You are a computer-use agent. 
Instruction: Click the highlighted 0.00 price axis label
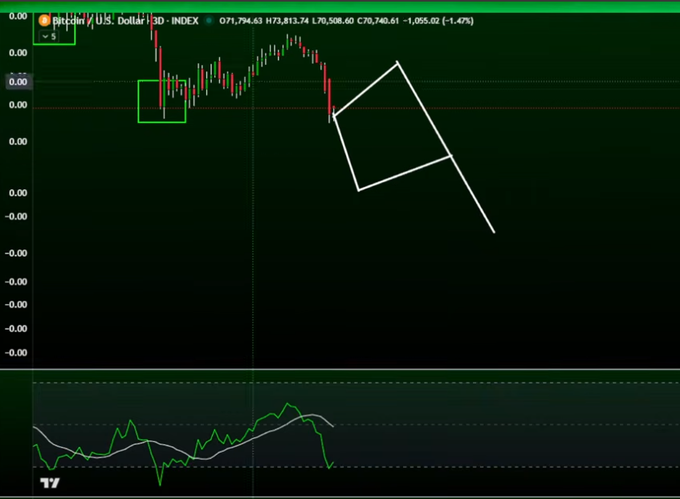18,82
